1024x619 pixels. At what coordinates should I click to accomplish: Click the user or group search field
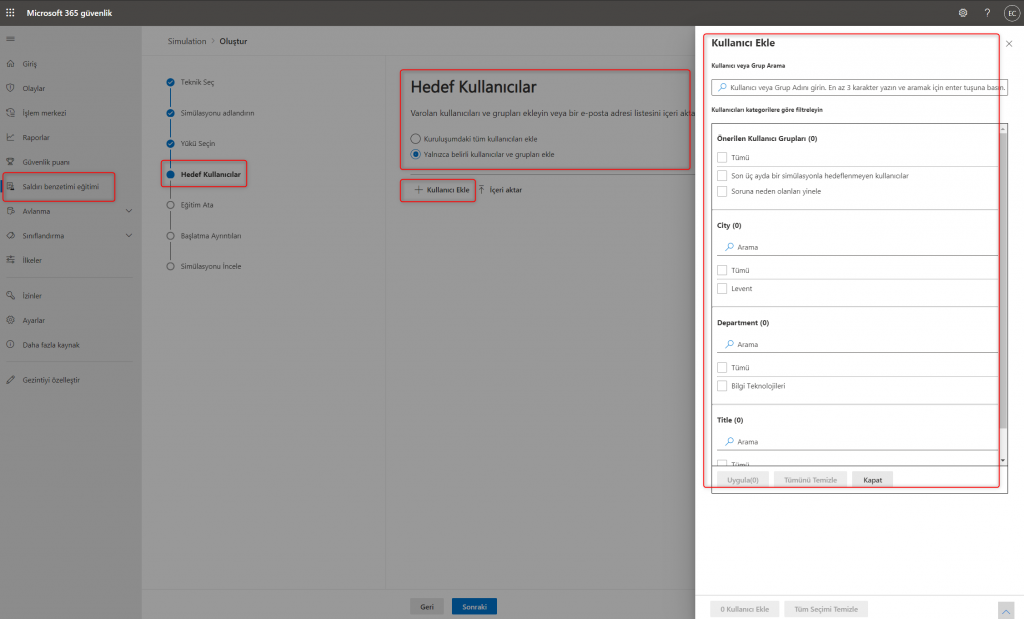860,88
